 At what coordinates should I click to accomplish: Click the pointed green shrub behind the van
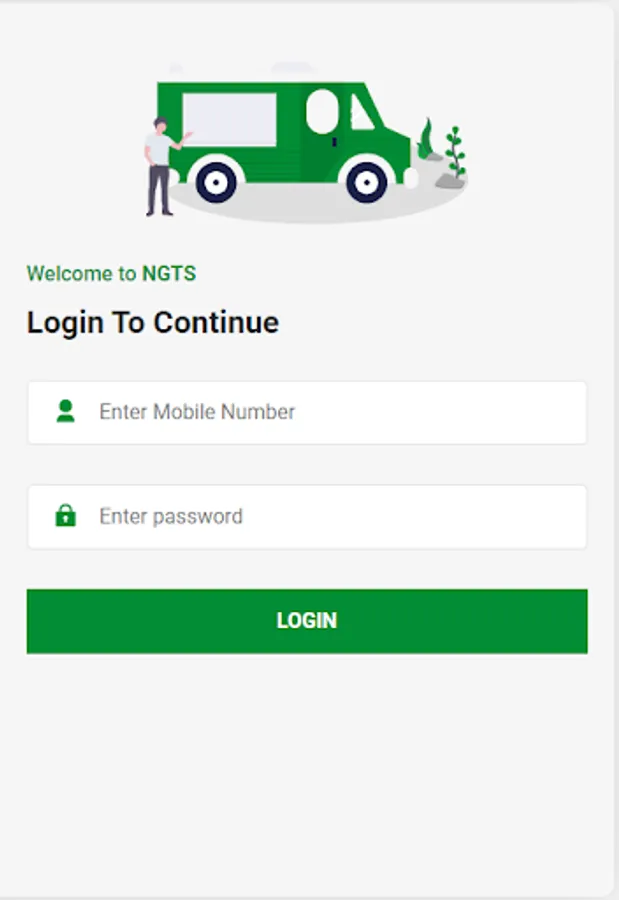(425, 138)
